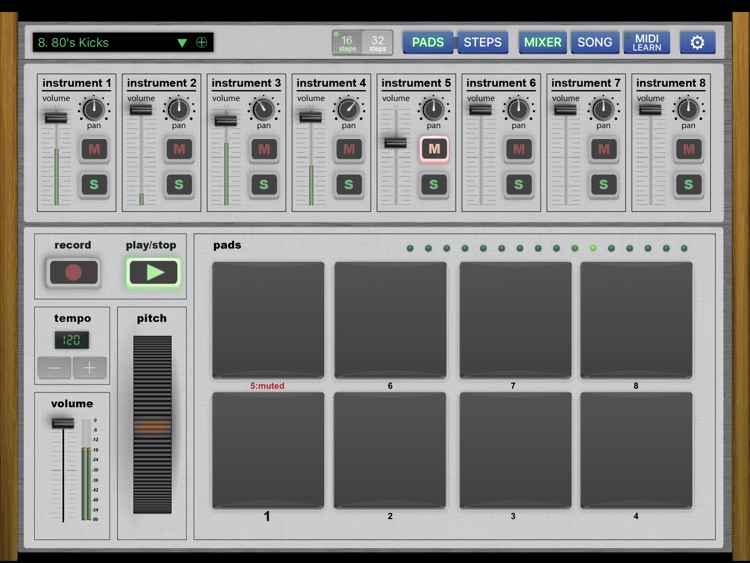The image size is (750, 563).
Task: Click instrument 5 volume fader handle
Action: (396, 143)
